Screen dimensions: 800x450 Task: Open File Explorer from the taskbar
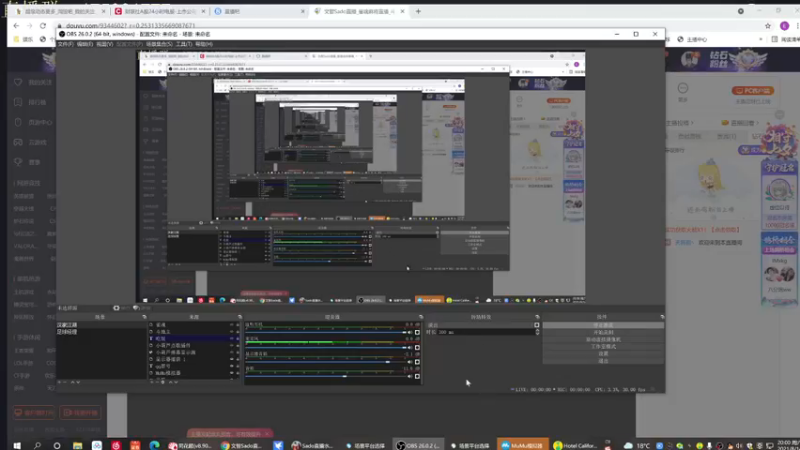(x=77, y=445)
